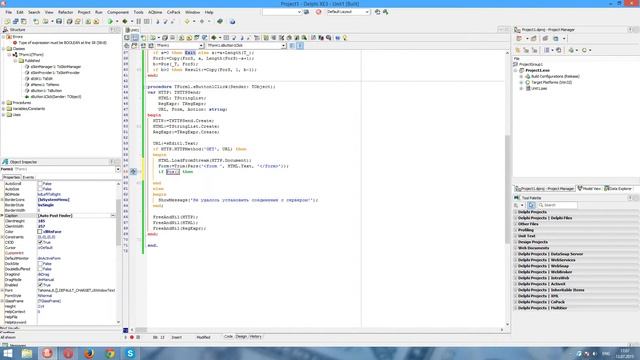Run the project with the green arrow
Screen dimensions: 640x360
[110, 21]
